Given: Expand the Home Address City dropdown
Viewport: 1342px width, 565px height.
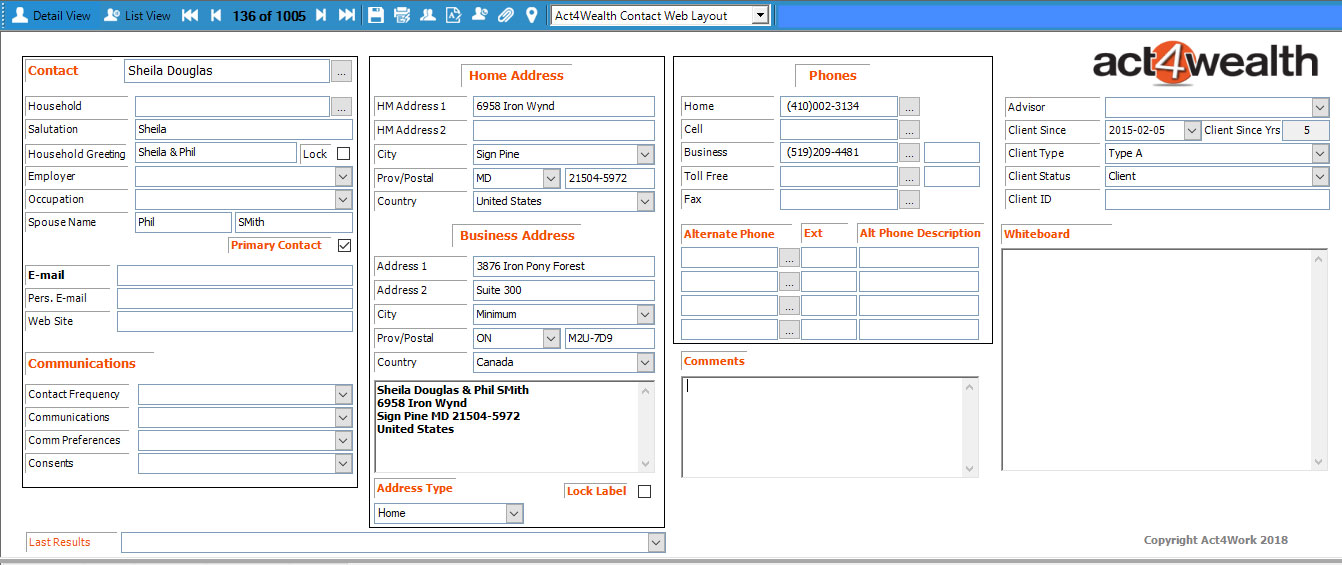Looking at the screenshot, I should (x=645, y=154).
